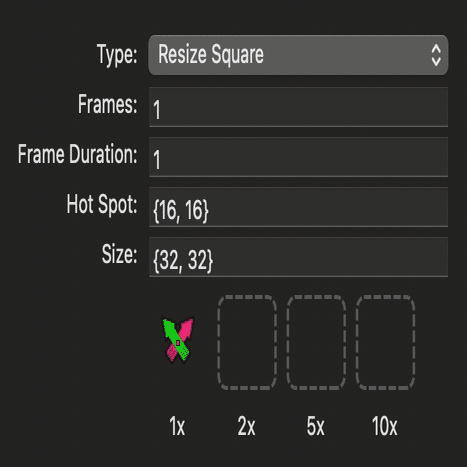Select the empty 5x image well
467x467 pixels.
tap(316, 342)
